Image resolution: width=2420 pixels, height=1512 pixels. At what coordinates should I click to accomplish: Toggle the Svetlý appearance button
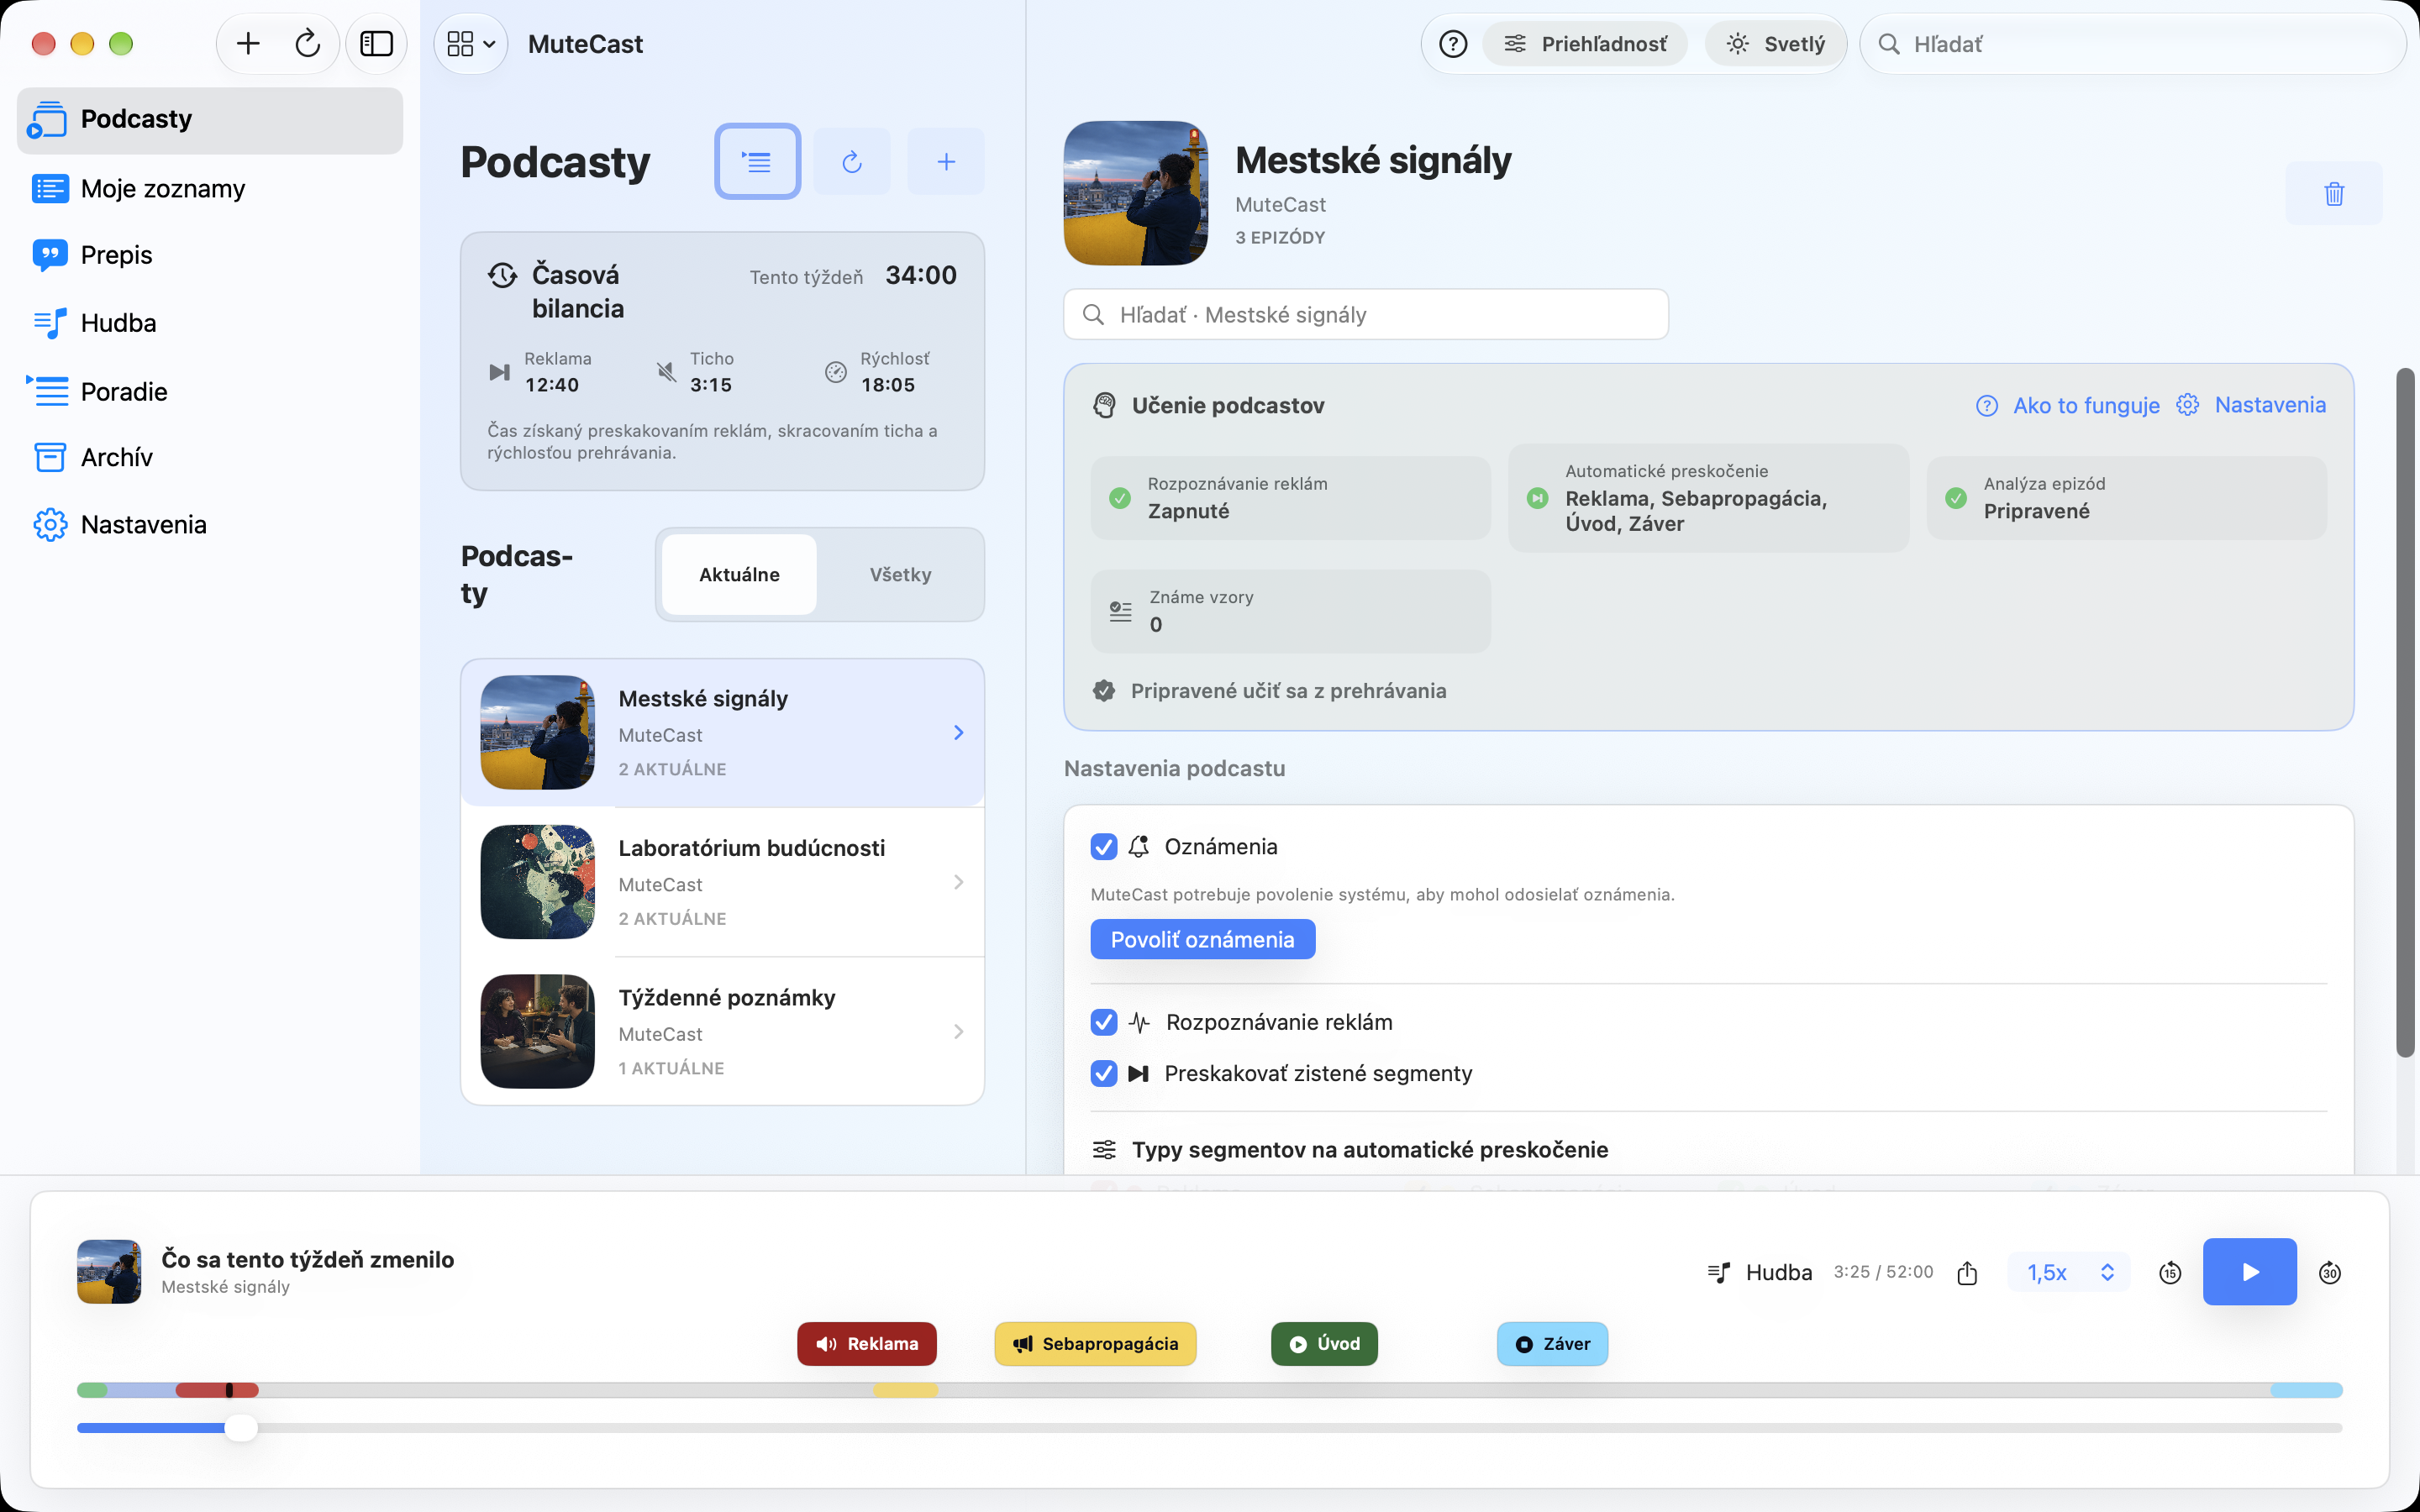coord(1775,44)
